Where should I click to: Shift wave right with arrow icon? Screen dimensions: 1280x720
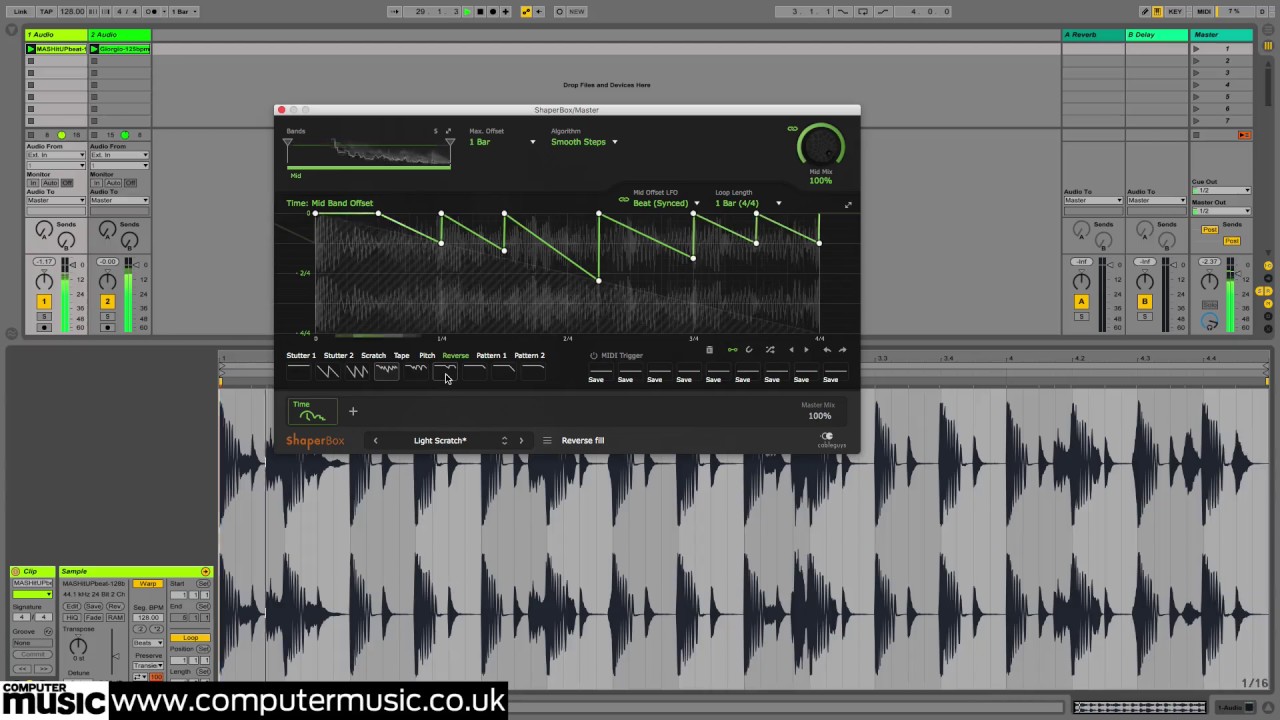tap(806, 350)
